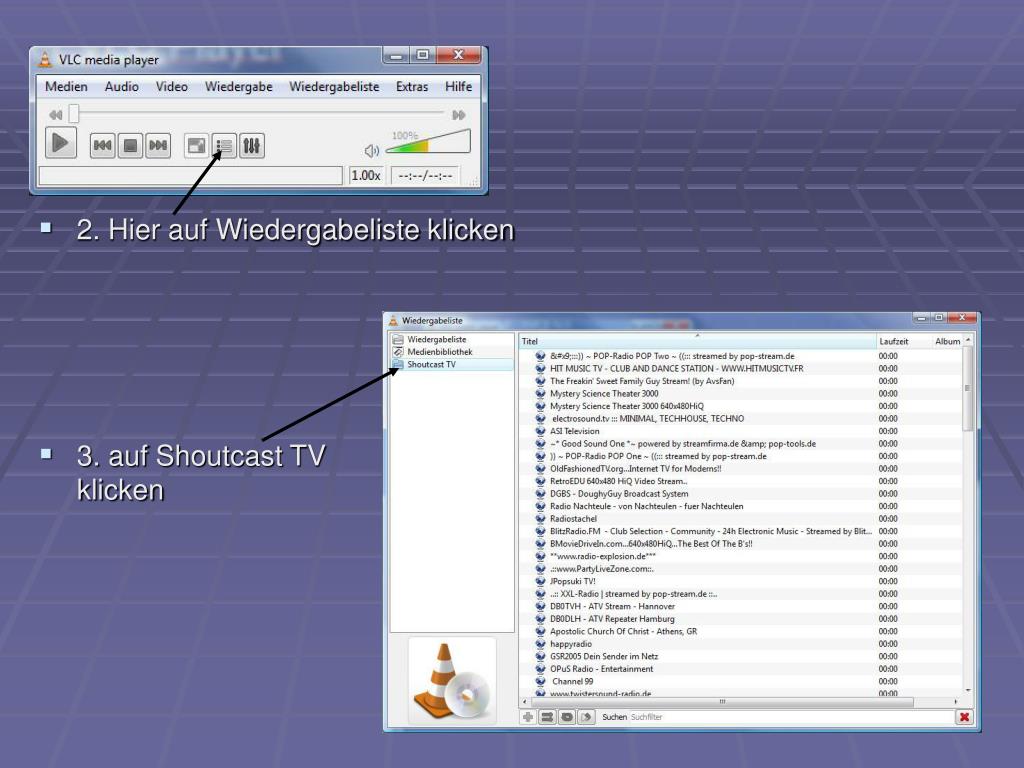Open the Audio menu
Viewport: 1024px width, 768px height.
[x=121, y=86]
